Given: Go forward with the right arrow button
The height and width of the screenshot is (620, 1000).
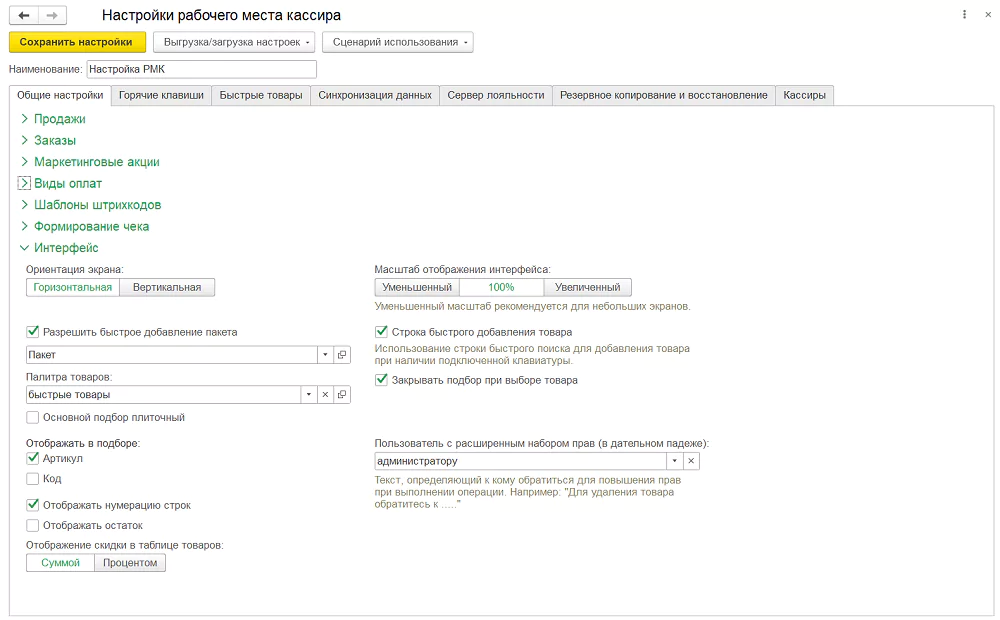Looking at the screenshot, I should (x=52, y=15).
